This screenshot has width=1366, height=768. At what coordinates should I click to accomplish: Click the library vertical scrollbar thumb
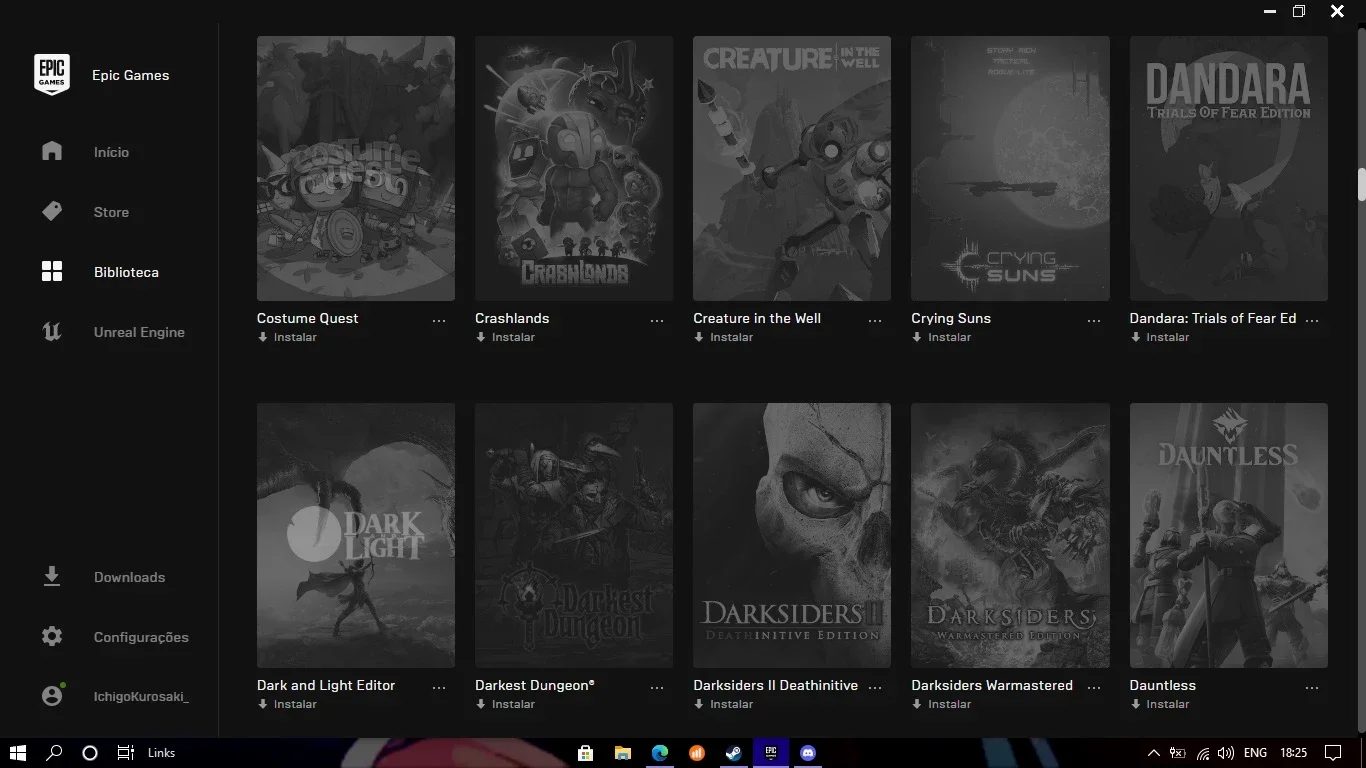click(1361, 185)
